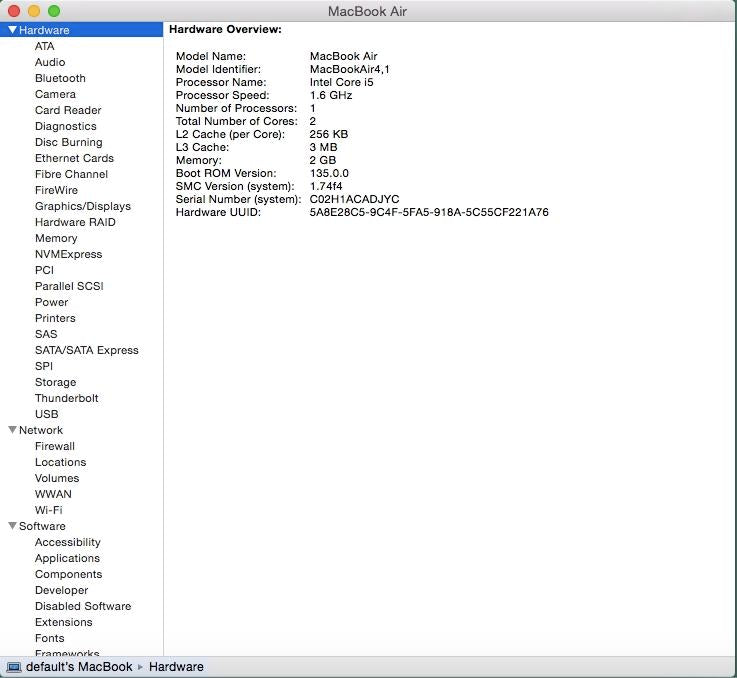Select Extensions in the Software section
This screenshot has width=737, height=678.
[x=63, y=622]
